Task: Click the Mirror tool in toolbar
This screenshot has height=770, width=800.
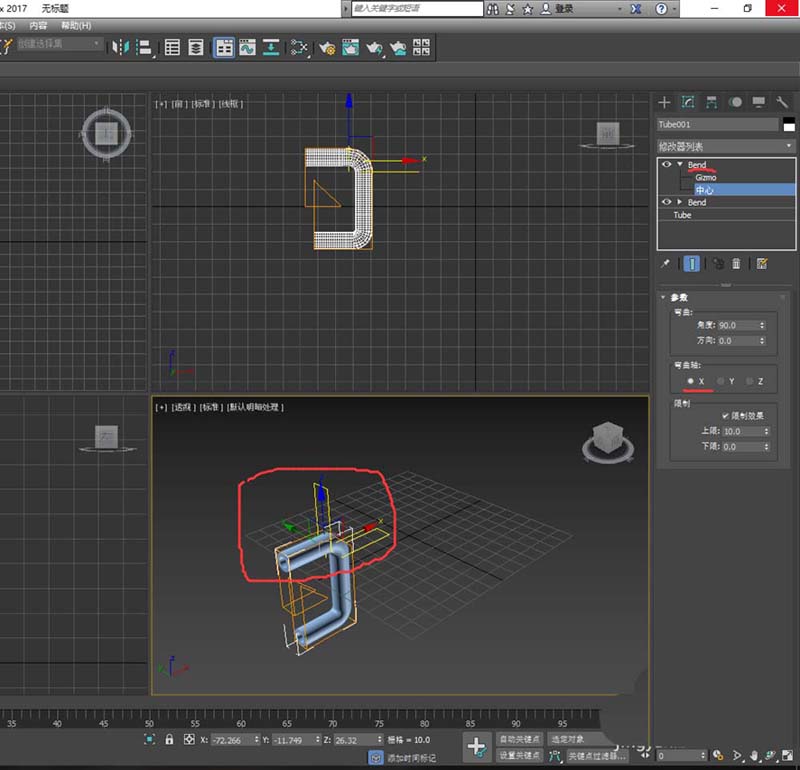Action: coord(121,47)
